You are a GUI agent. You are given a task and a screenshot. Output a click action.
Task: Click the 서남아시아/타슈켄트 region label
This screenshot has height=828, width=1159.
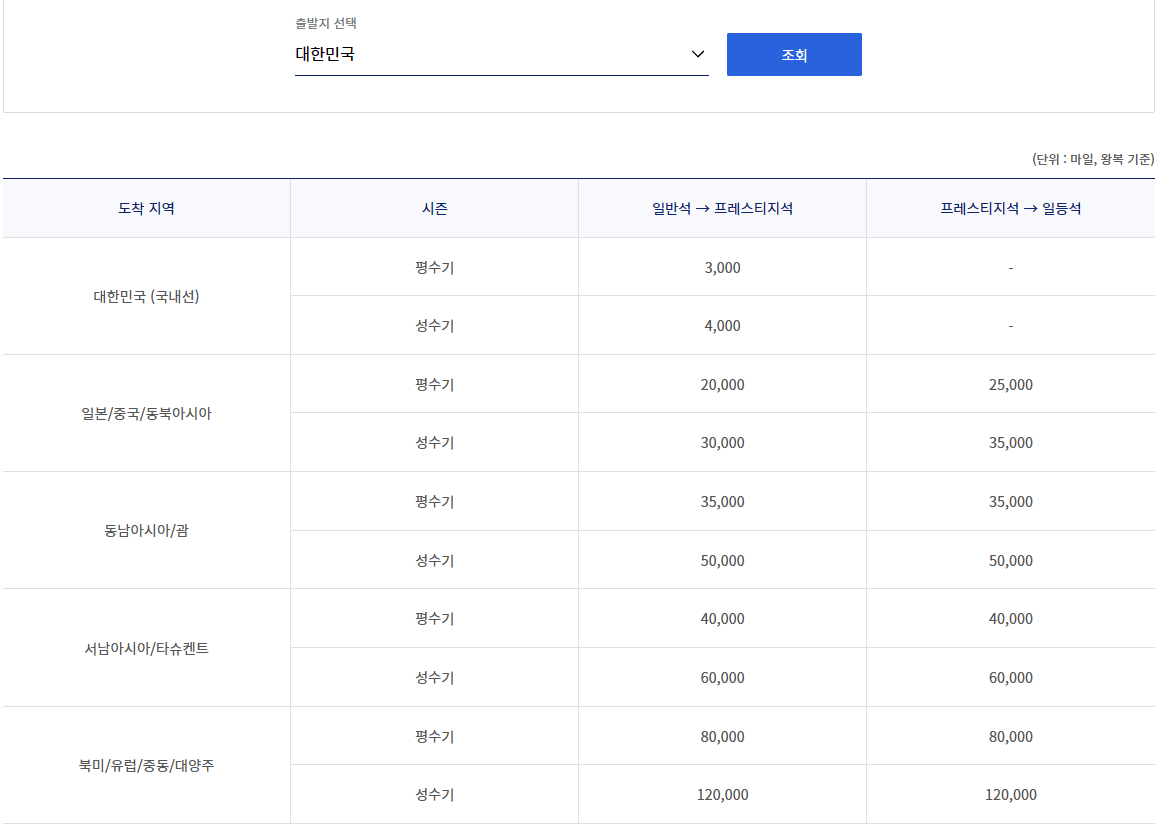(145, 647)
